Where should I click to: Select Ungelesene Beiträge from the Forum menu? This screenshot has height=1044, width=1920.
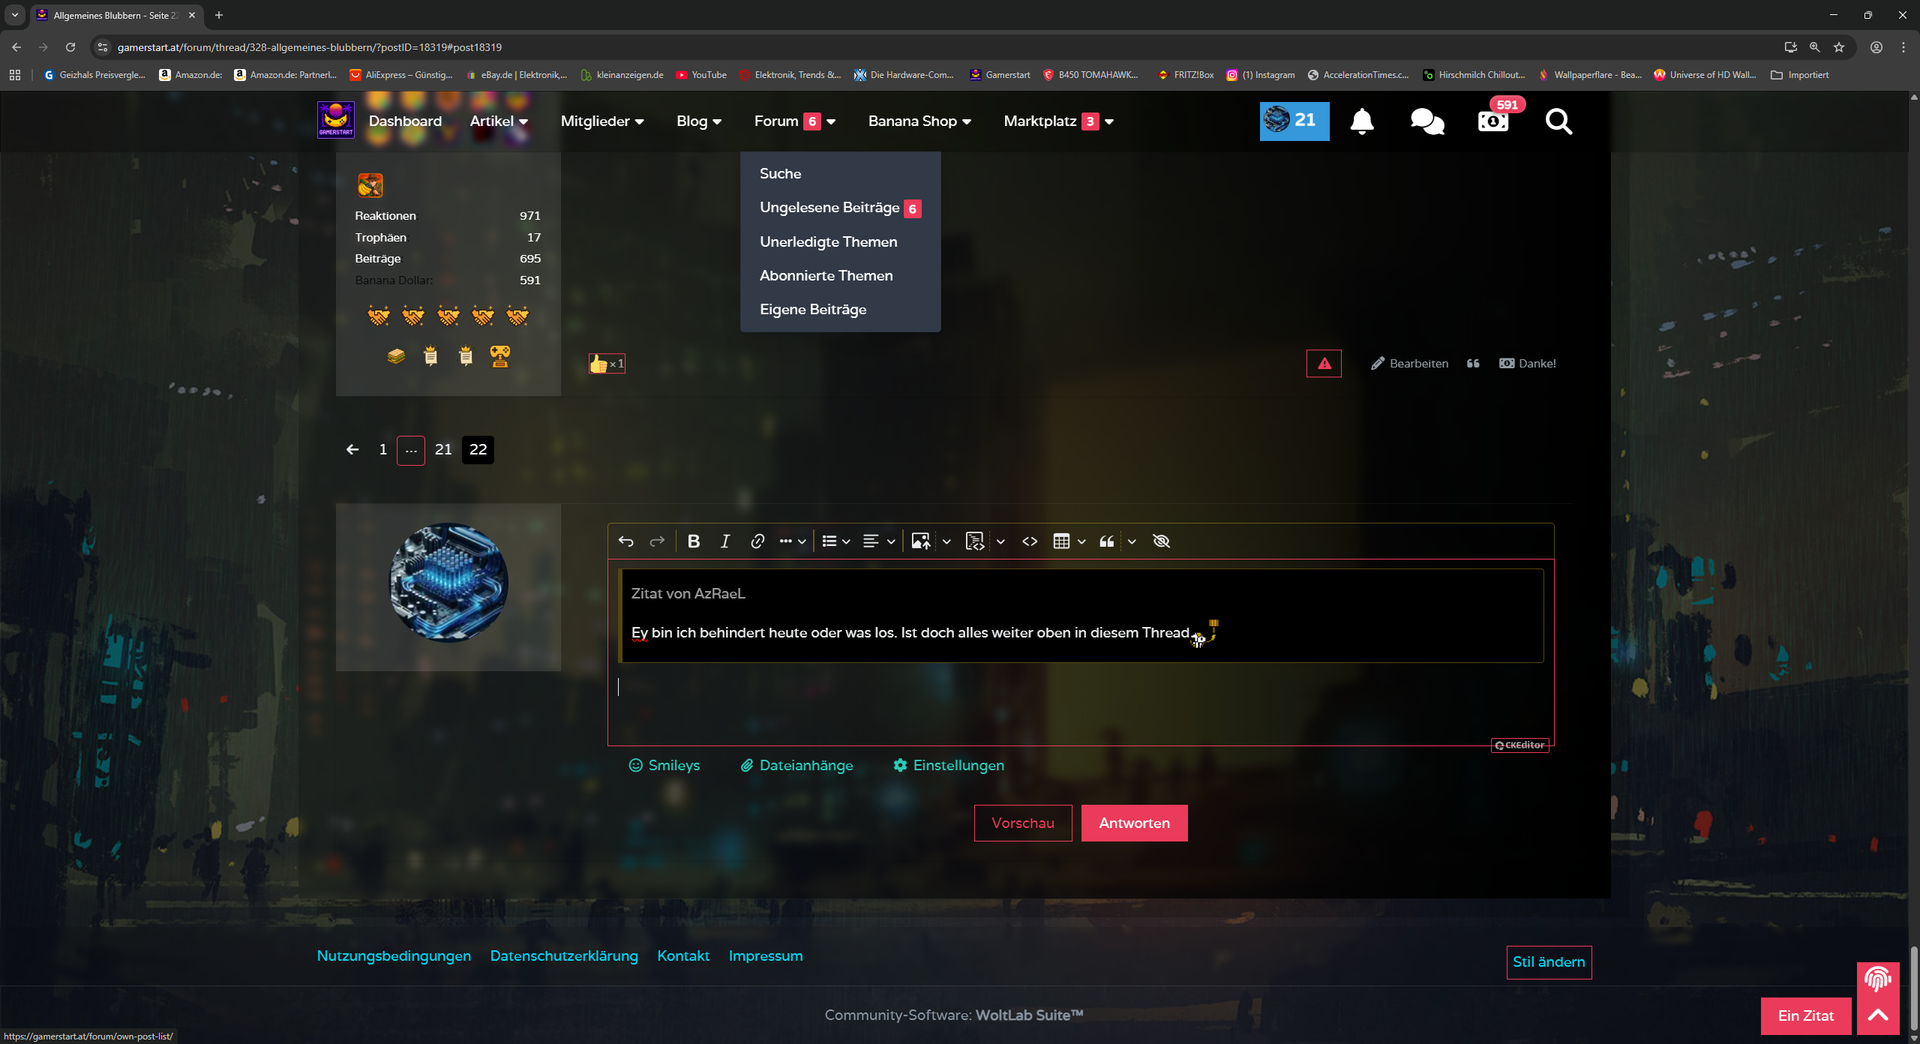[829, 208]
